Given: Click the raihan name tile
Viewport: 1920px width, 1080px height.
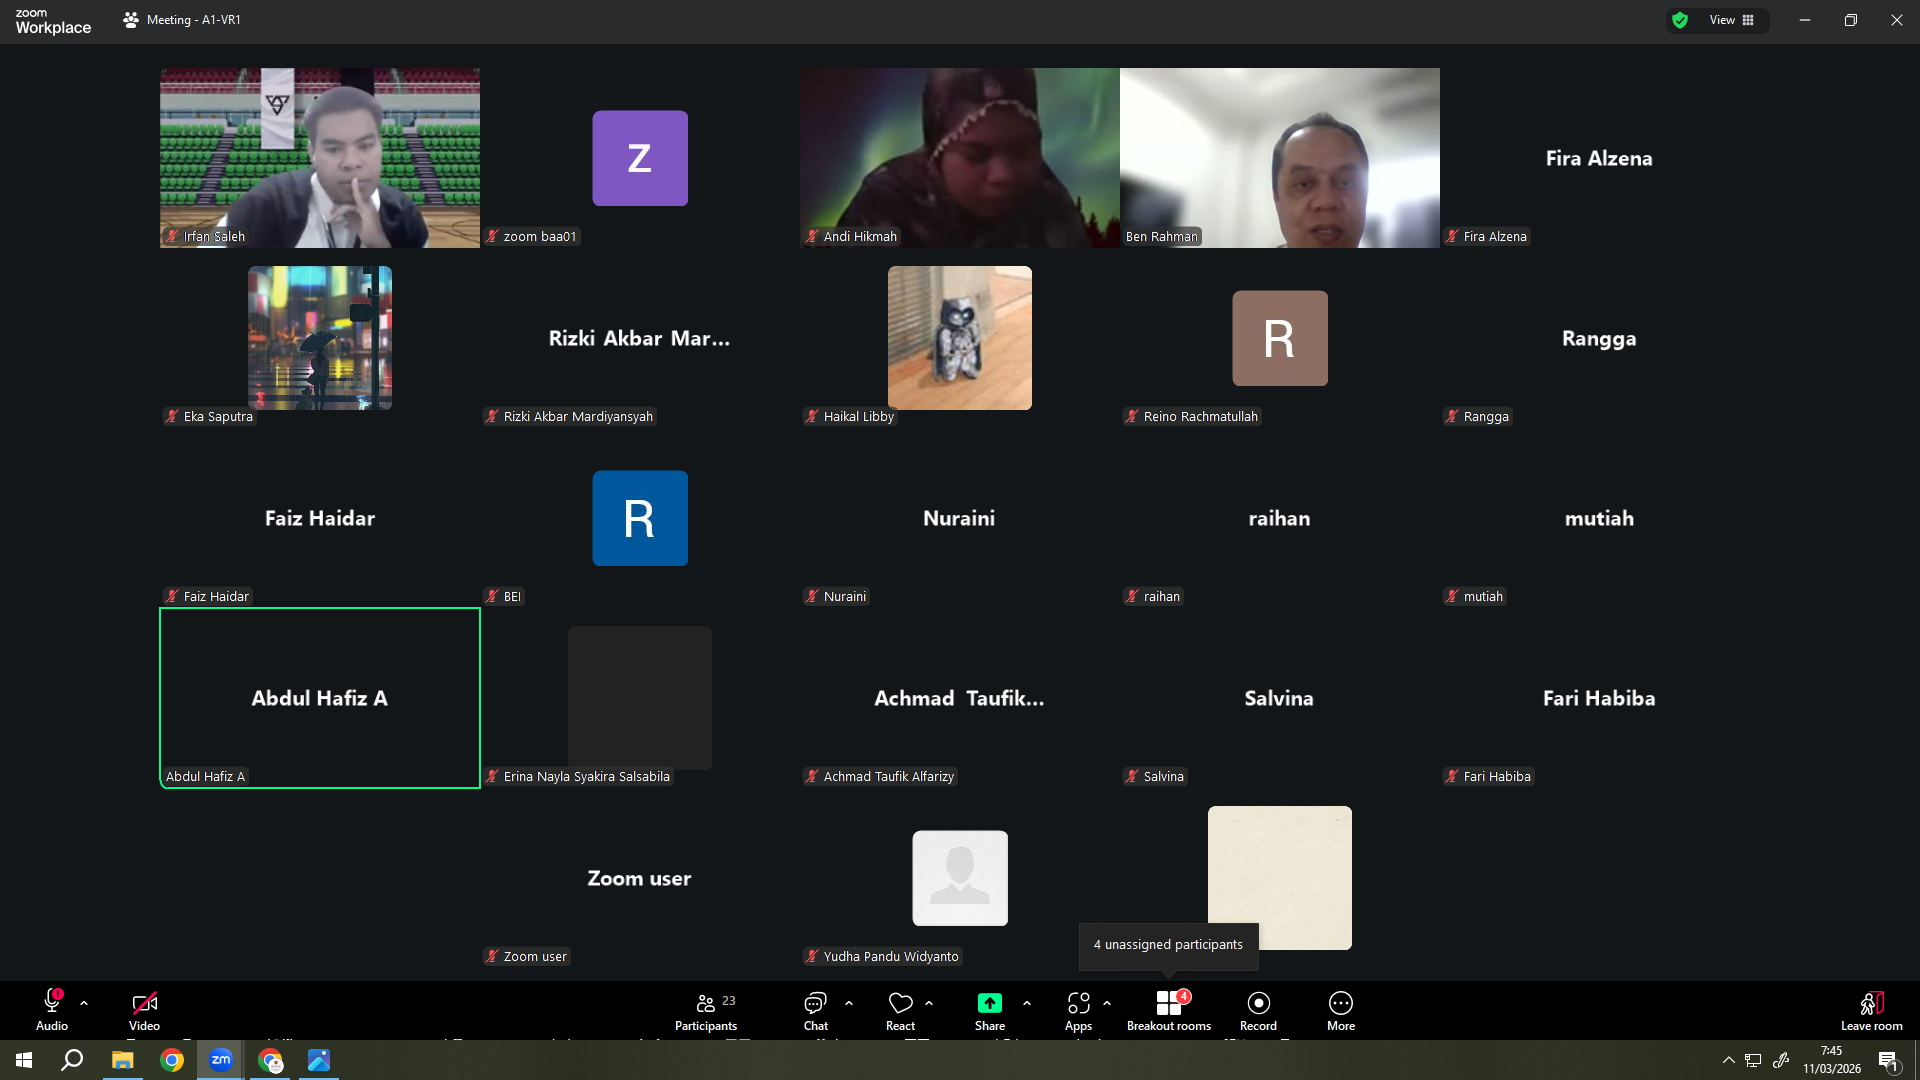Looking at the screenshot, I should pyautogui.click(x=1280, y=518).
